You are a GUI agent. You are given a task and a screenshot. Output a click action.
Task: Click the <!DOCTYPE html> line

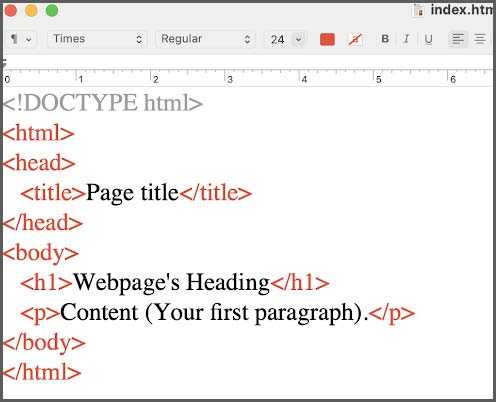(102, 103)
